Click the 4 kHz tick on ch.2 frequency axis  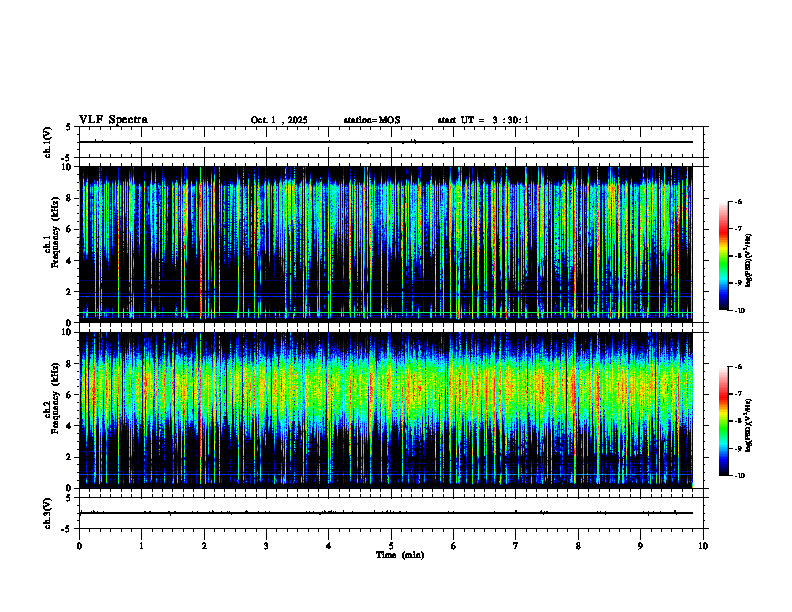click(x=71, y=426)
